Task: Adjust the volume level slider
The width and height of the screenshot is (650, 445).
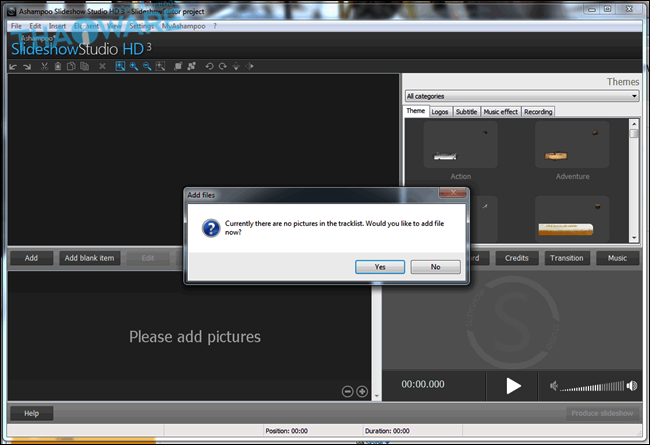Action: 592,387
